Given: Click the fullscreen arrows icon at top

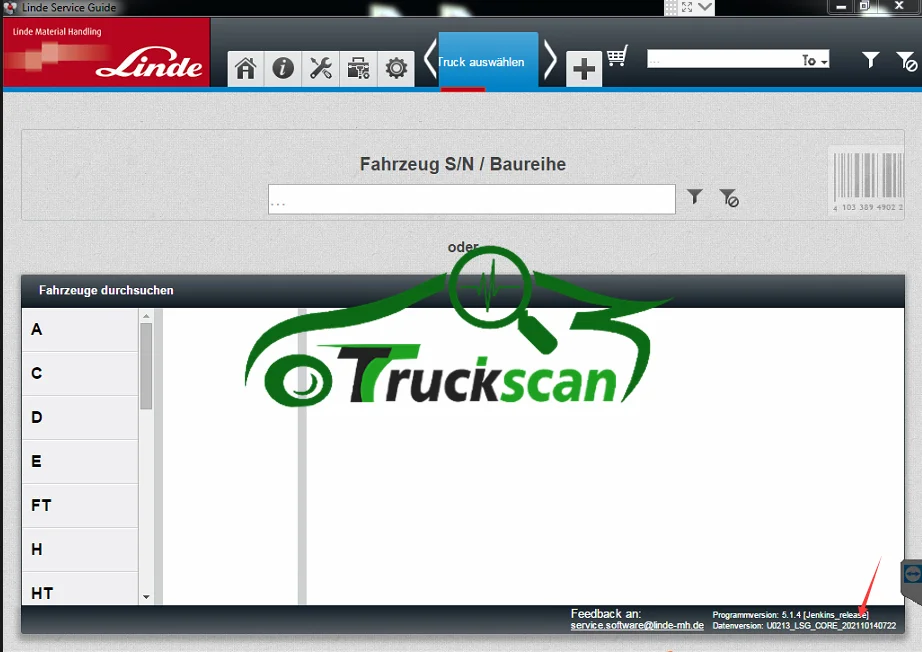Looking at the screenshot, I should (687, 7).
